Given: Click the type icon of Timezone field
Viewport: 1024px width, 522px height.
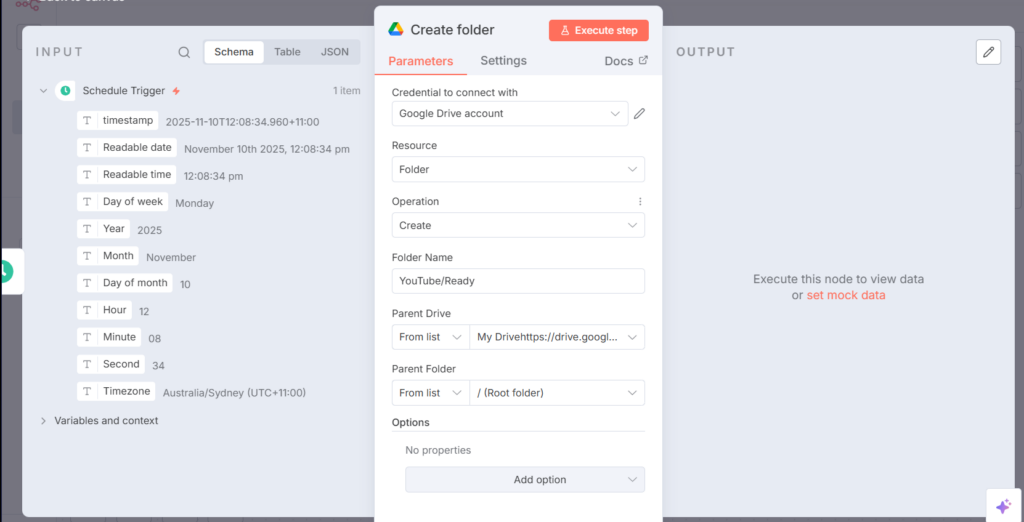Looking at the screenshot, I should coord(87,391).
